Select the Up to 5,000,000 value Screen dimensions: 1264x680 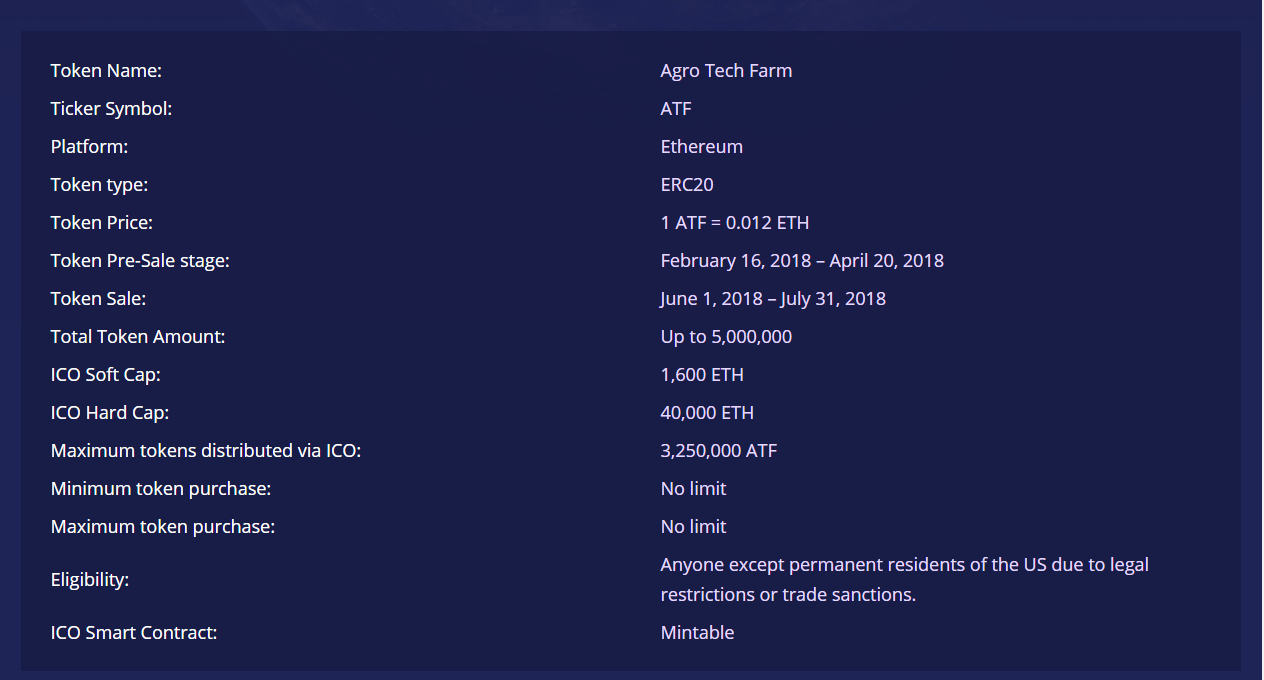pos(726,337)
